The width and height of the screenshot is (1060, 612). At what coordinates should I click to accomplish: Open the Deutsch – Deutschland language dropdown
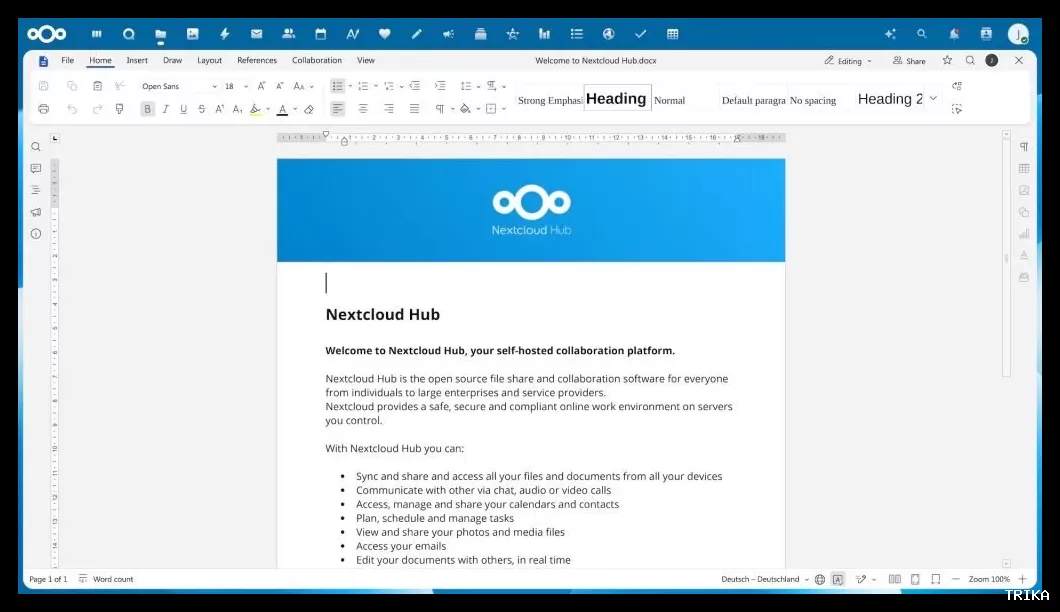765,580
